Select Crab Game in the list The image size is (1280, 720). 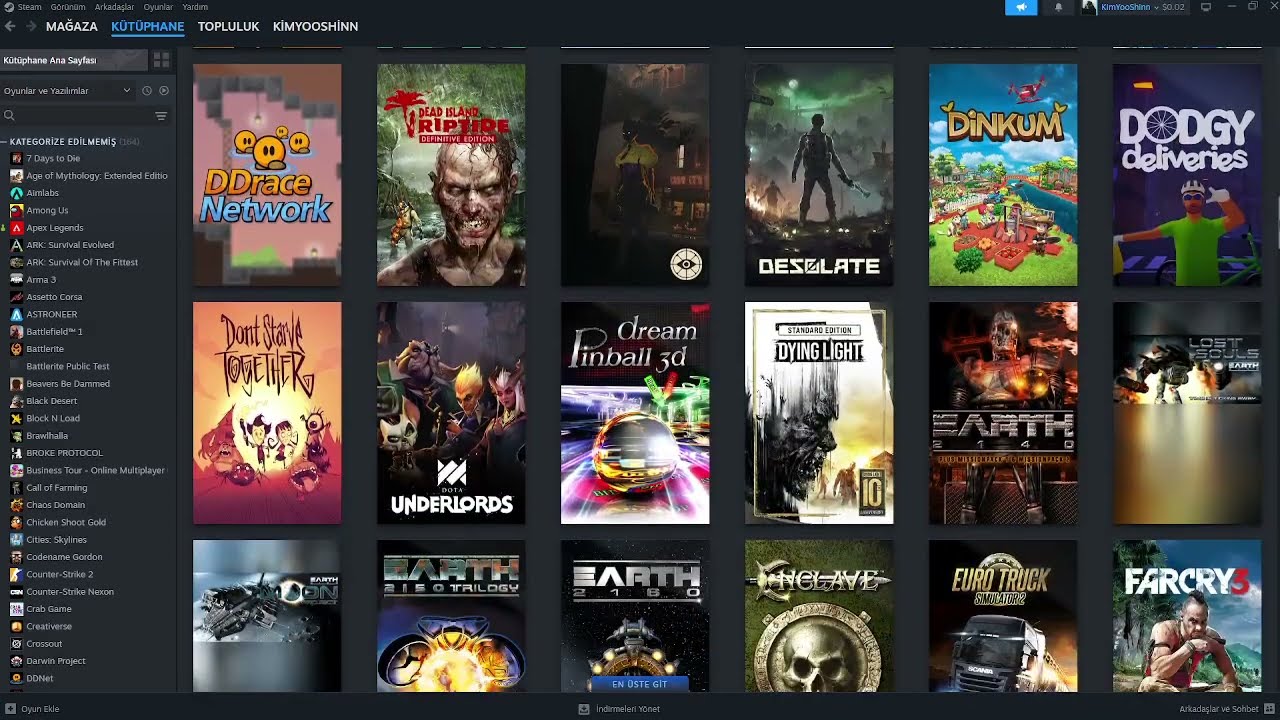pos(49,609)
